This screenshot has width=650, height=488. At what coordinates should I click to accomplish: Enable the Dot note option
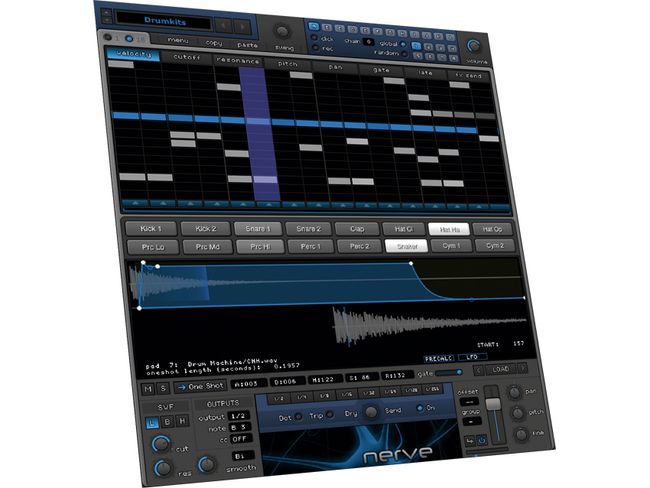pyautogui.click(x=298, y=416)
